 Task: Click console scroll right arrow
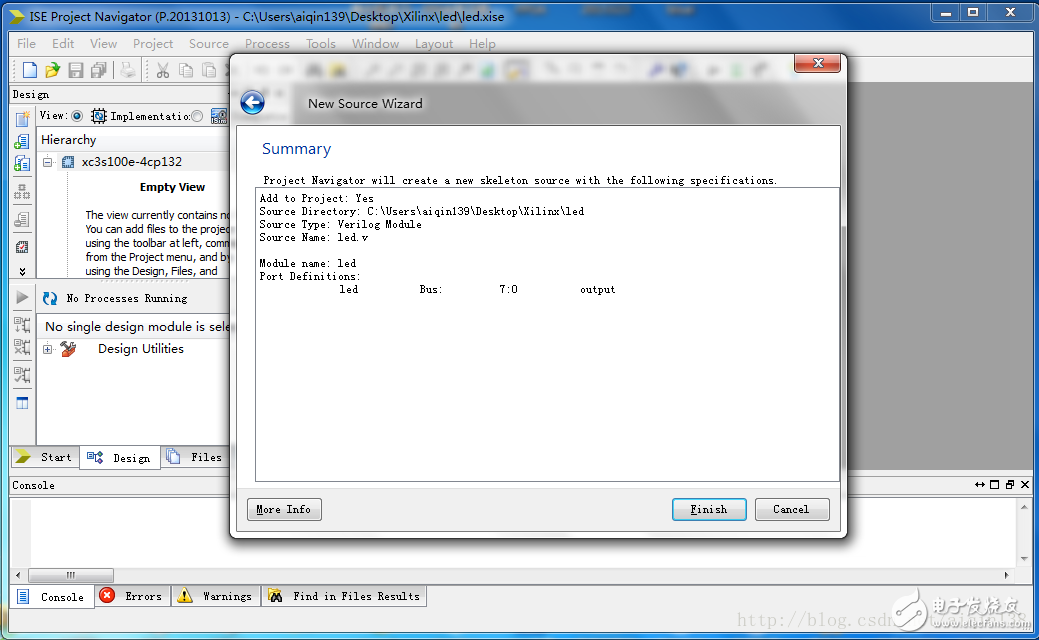coord(1007,575)
